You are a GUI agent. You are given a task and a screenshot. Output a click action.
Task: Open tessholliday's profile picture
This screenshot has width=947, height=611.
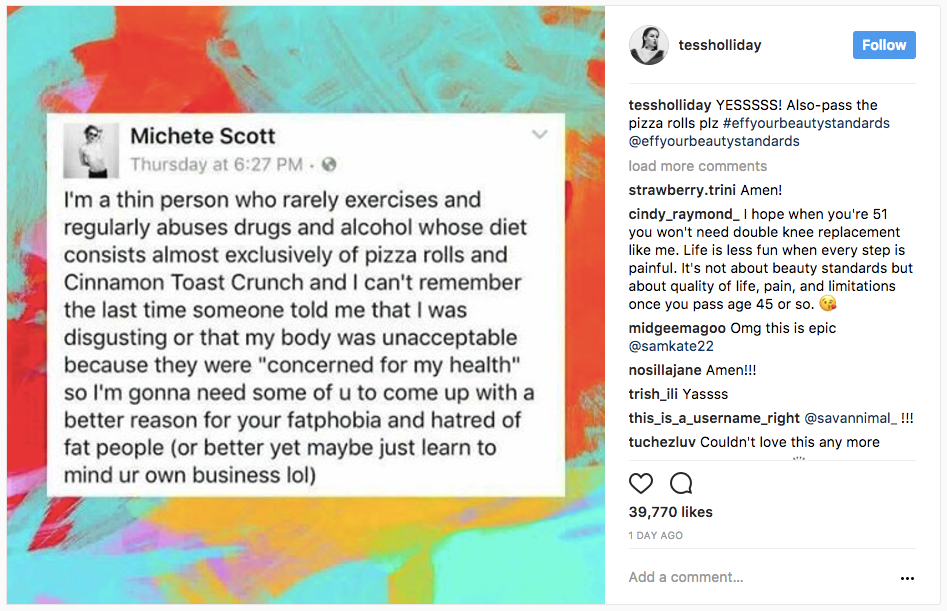pos(649,45)
